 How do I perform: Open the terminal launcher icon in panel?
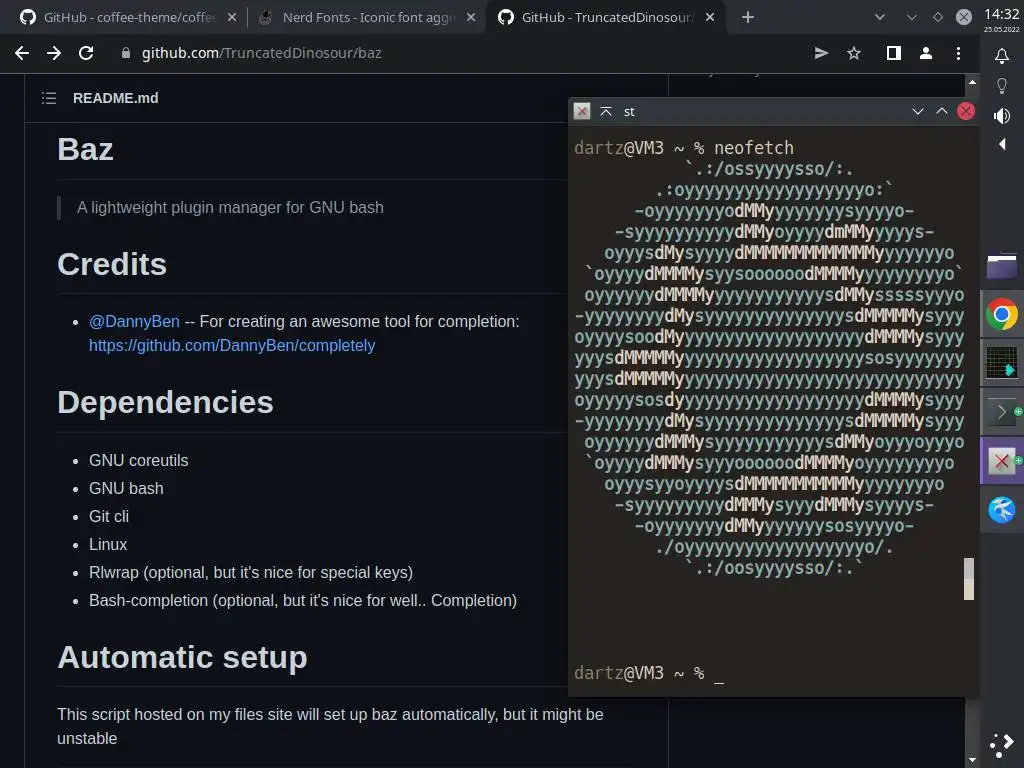tap(1002, 412)
